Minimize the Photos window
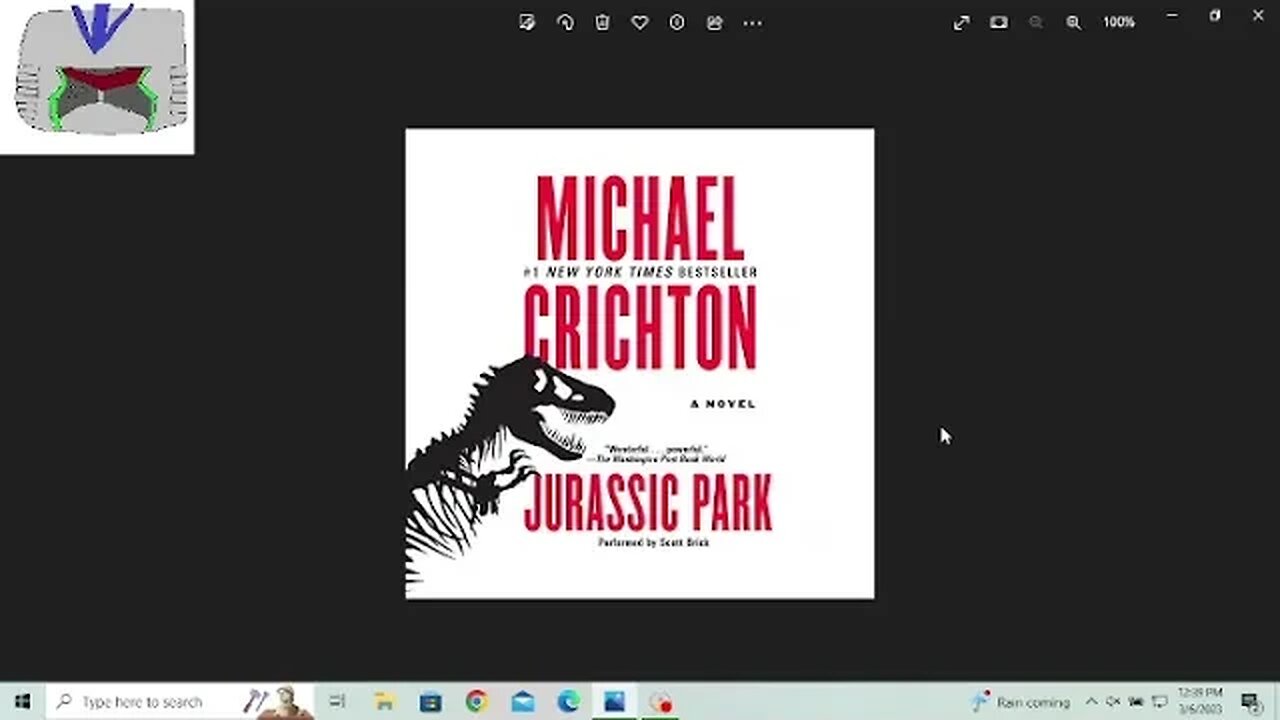Image resolution: width=1280 pixels, height=720 pixels. pos(1172,15)
